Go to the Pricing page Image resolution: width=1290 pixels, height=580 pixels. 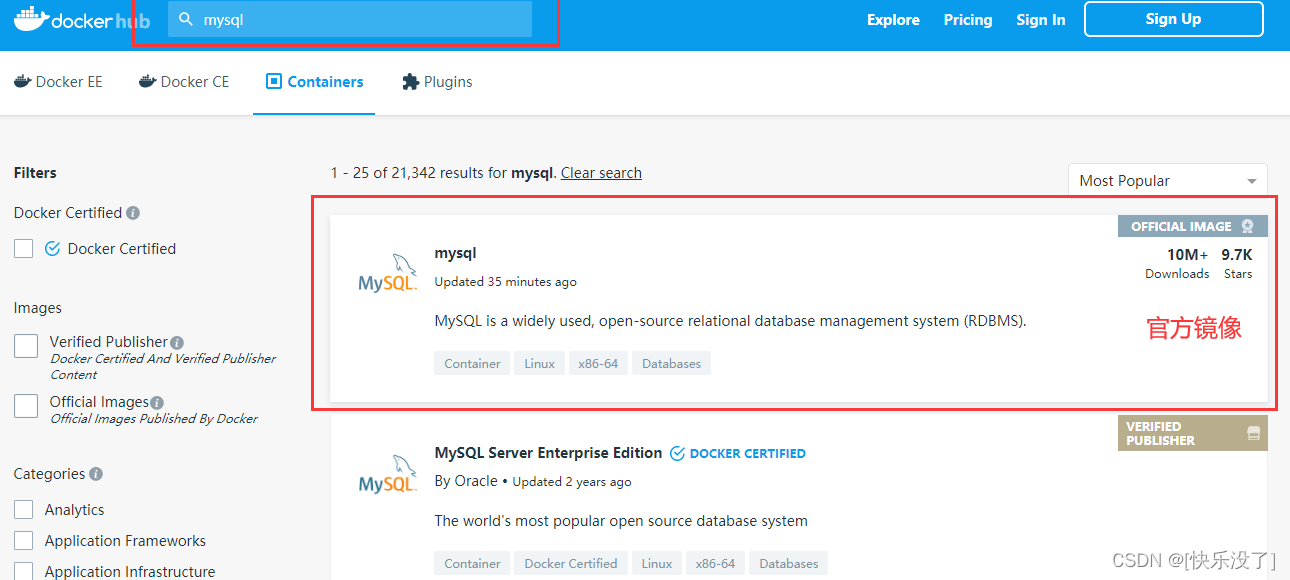(x=968, y=20)
